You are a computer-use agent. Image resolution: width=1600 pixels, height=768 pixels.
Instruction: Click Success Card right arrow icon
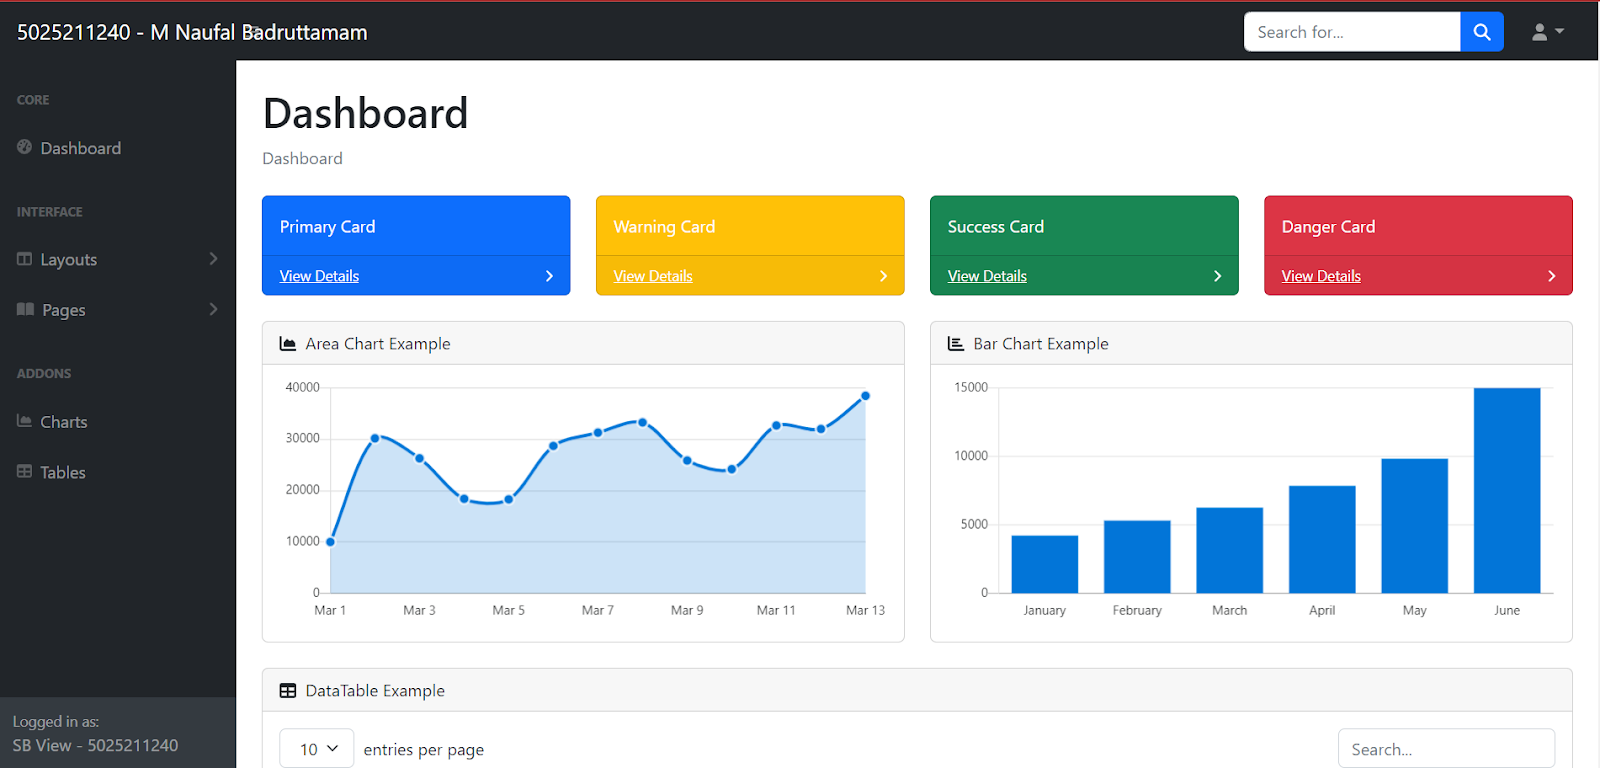(x=1217, y=276)
